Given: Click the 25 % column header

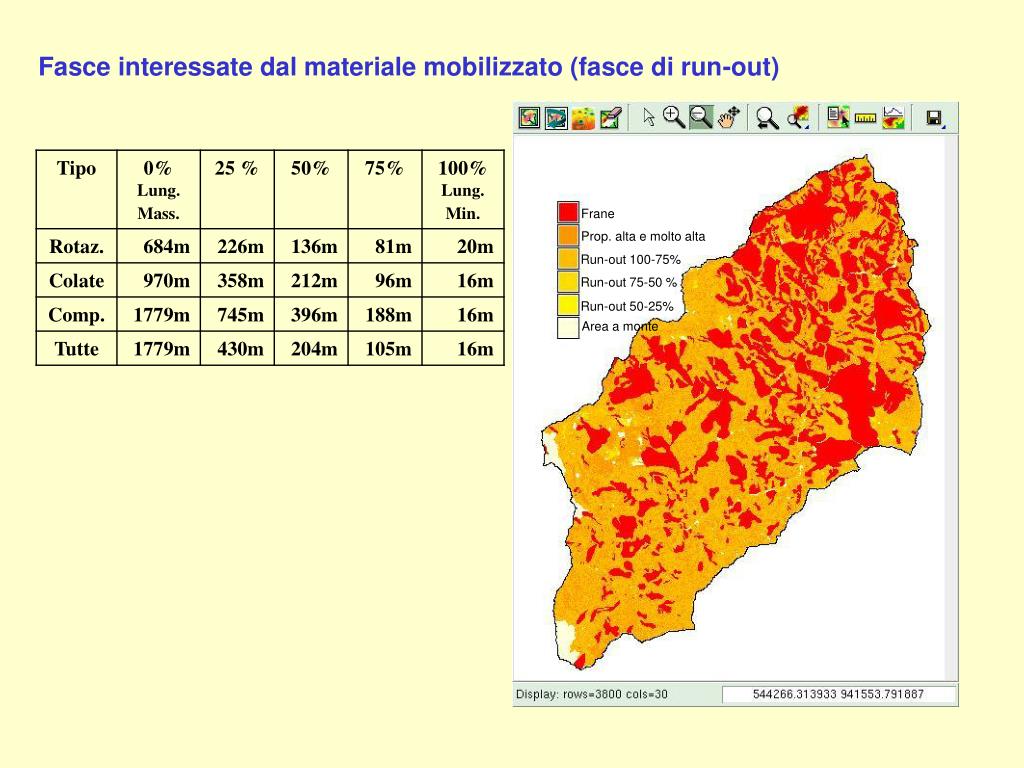Looking at the screenshot, I should [237, 189].
